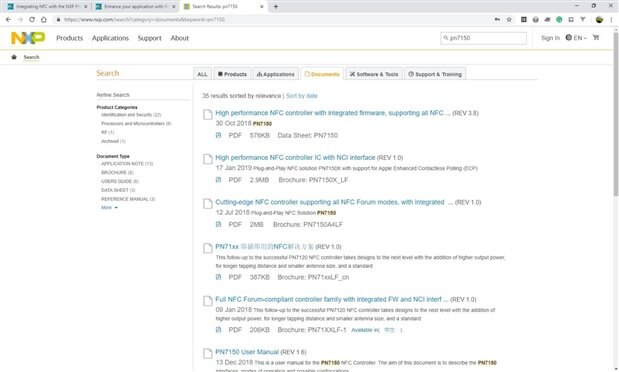Open the Applications menu
Screen dimensions: 619x372
tap(111, 38)
